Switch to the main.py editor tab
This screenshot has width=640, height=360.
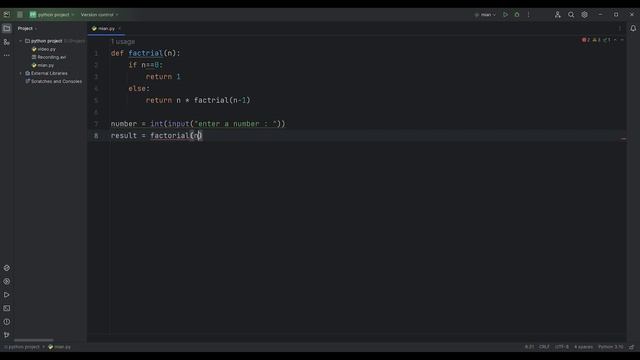[x=106, y=29]
